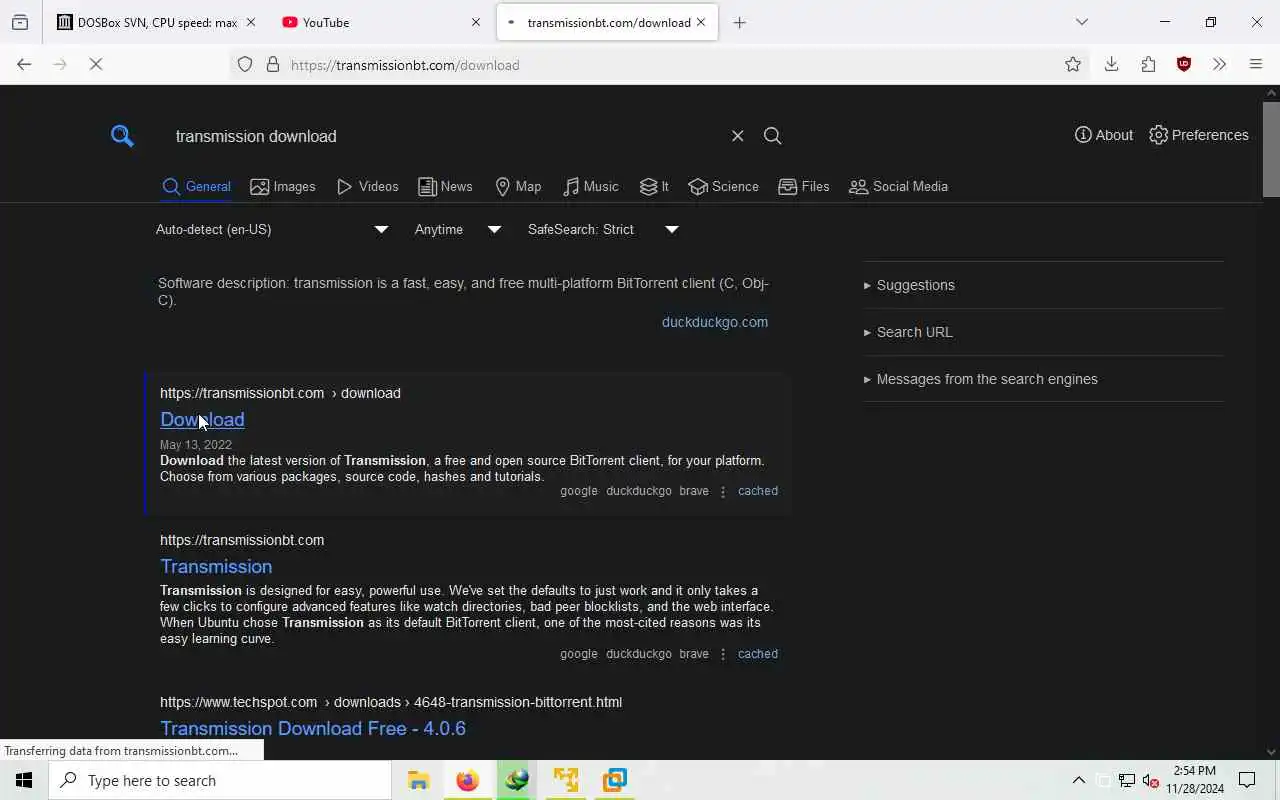Click the SearXNG magnifier logo
1280x800 pixels.
(x=122, y=136)
